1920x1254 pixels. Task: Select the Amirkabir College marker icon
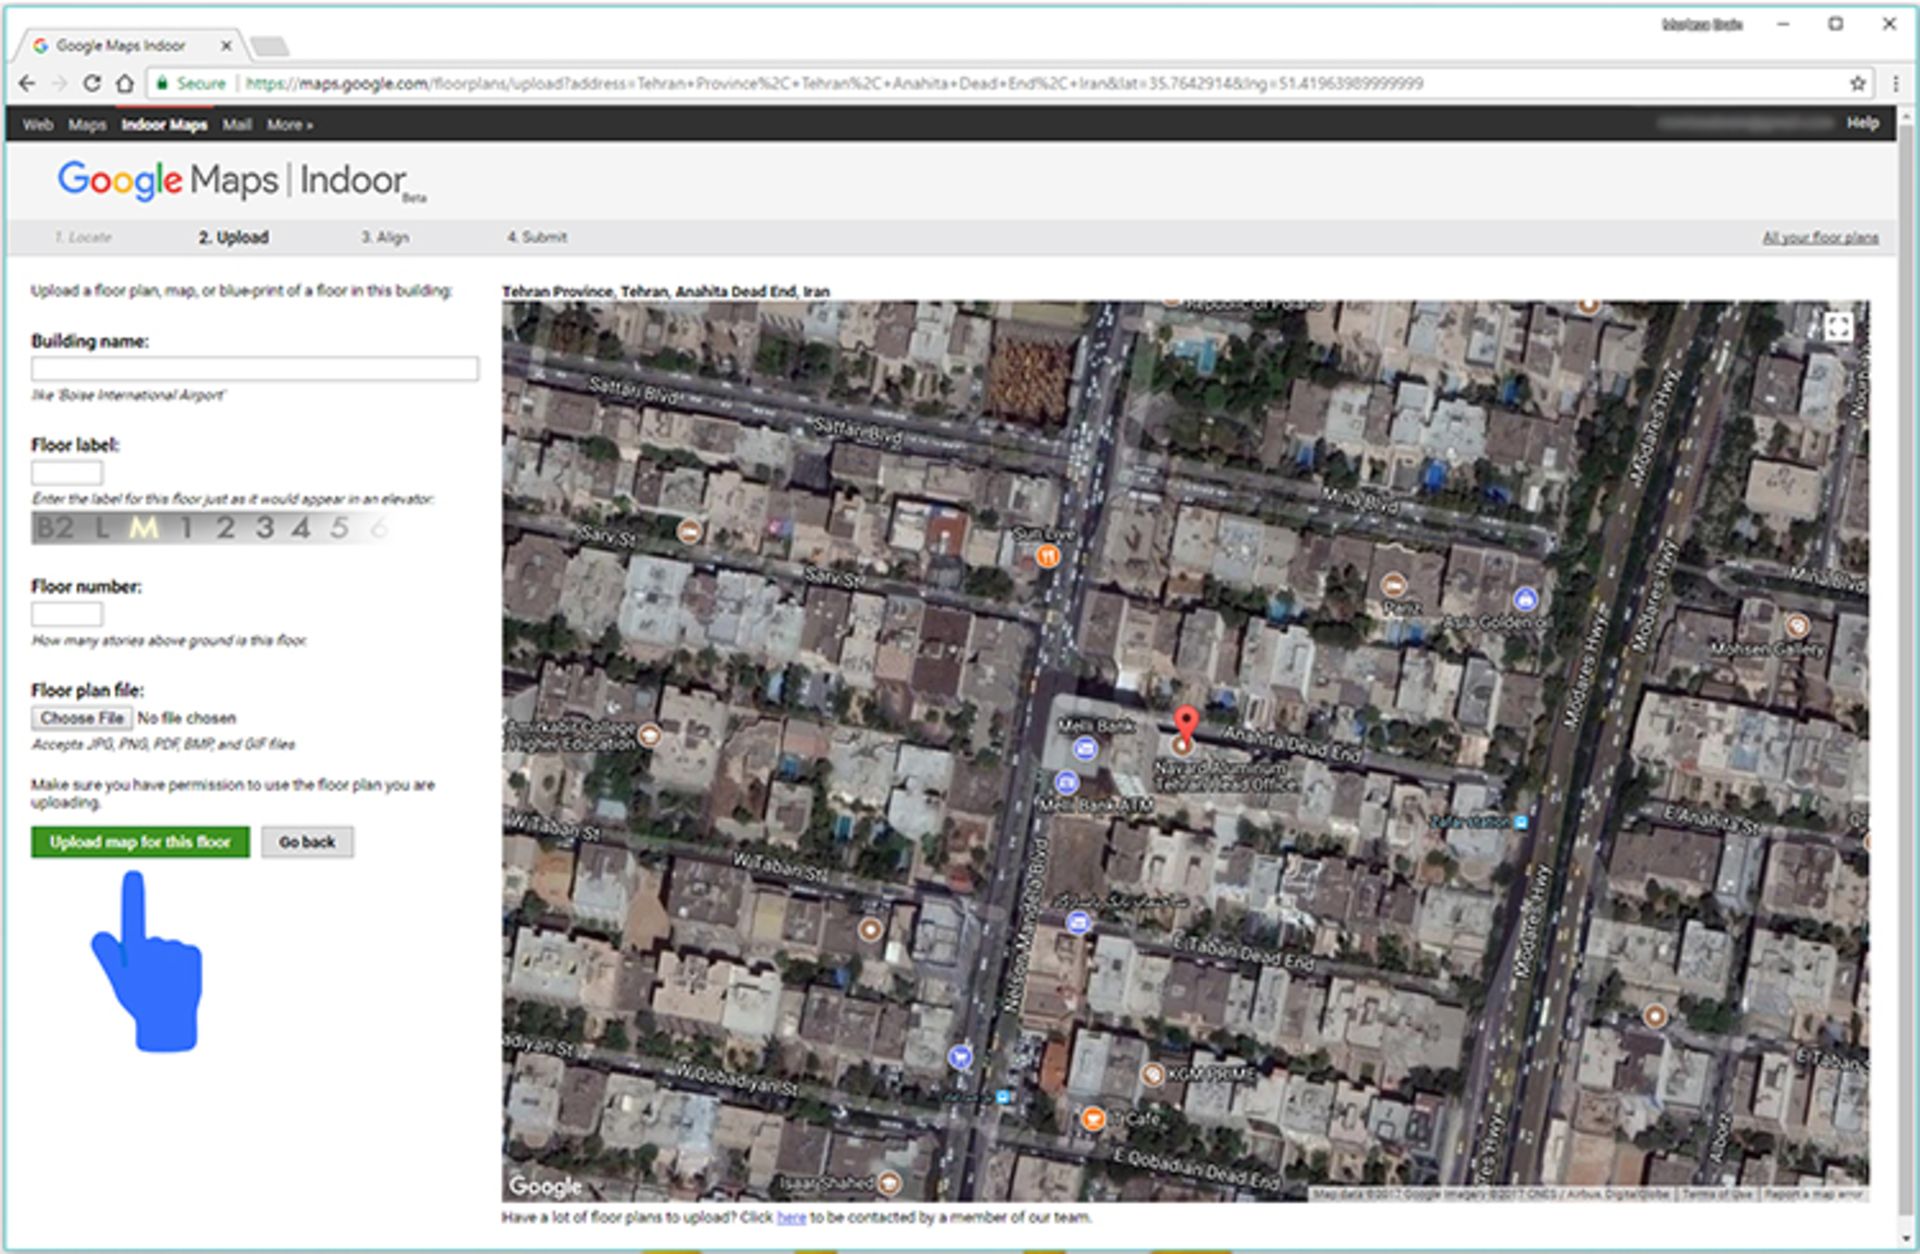[x=649, y=736]
